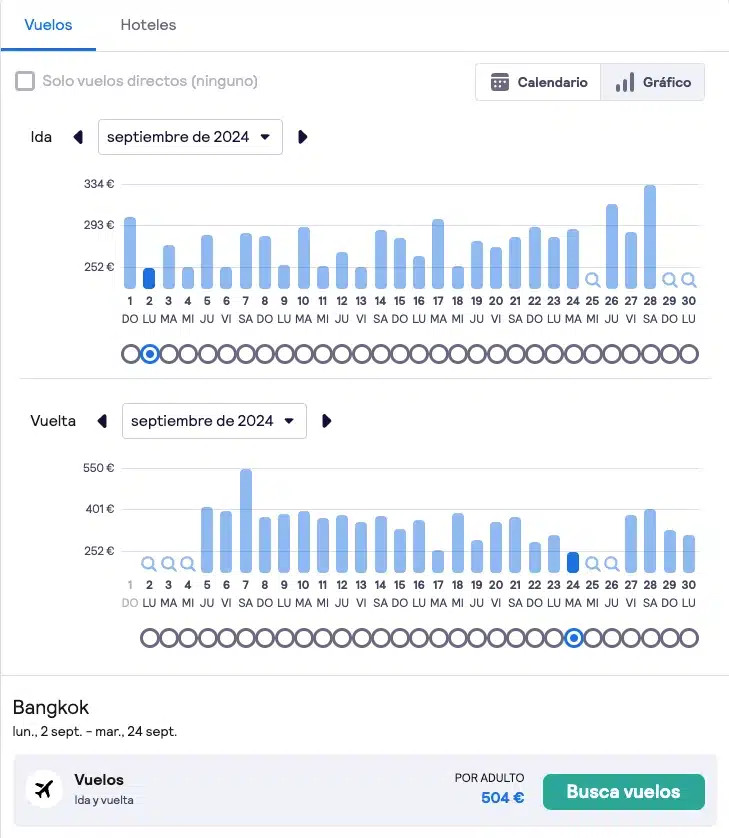Click the magnifier icon on September 4 return bar

tap(187, 564)
